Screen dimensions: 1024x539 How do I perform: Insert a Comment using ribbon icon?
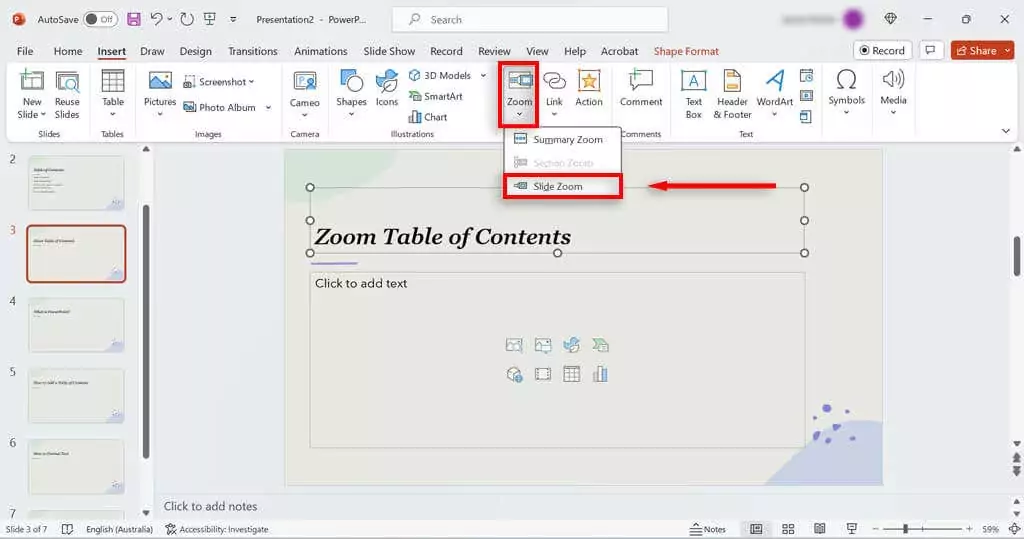pos(641,82)
